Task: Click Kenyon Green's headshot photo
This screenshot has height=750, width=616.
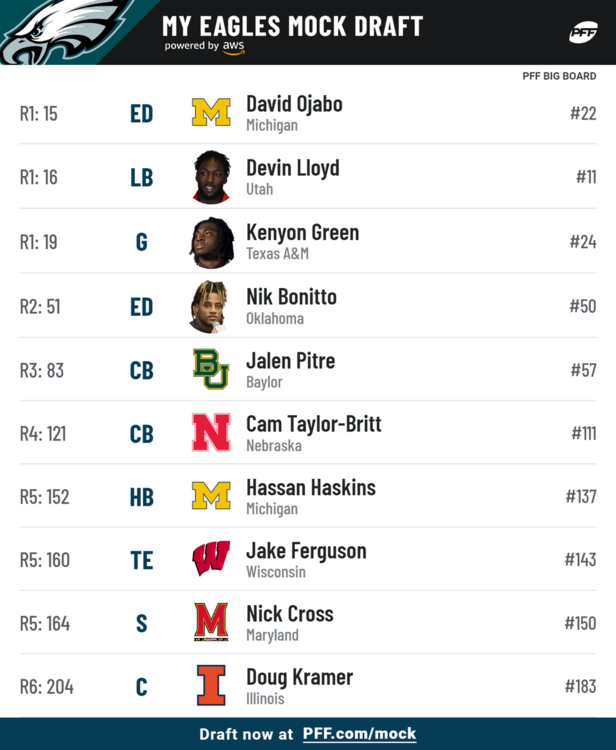Action: click(x=212, y=242)
